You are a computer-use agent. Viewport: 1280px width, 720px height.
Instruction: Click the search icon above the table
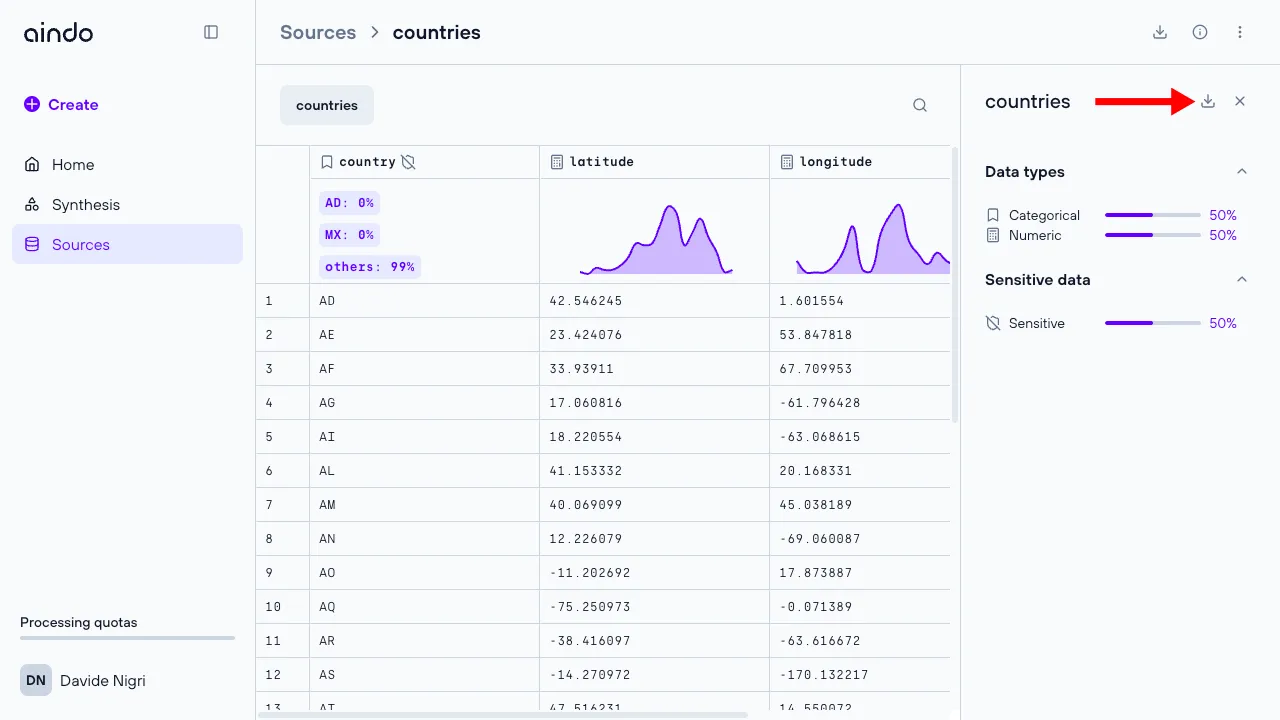tap(920, 105)
